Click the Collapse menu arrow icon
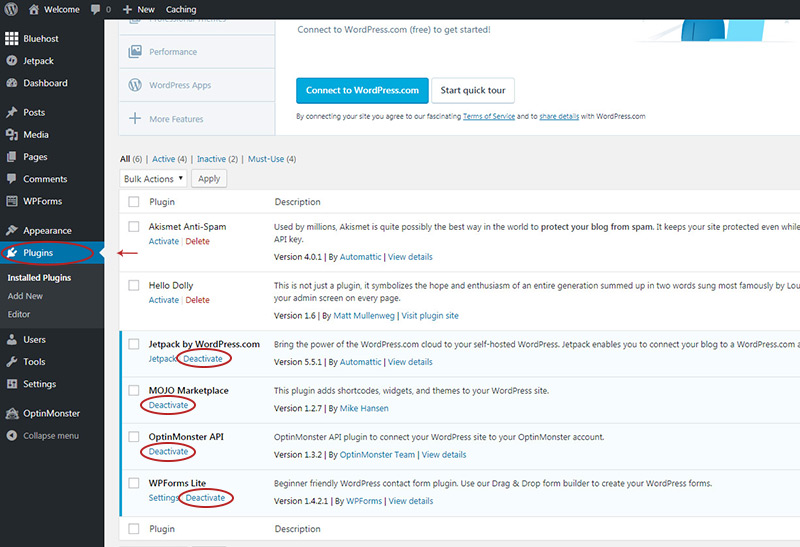800x547 pixels. [x=12, y=435]
